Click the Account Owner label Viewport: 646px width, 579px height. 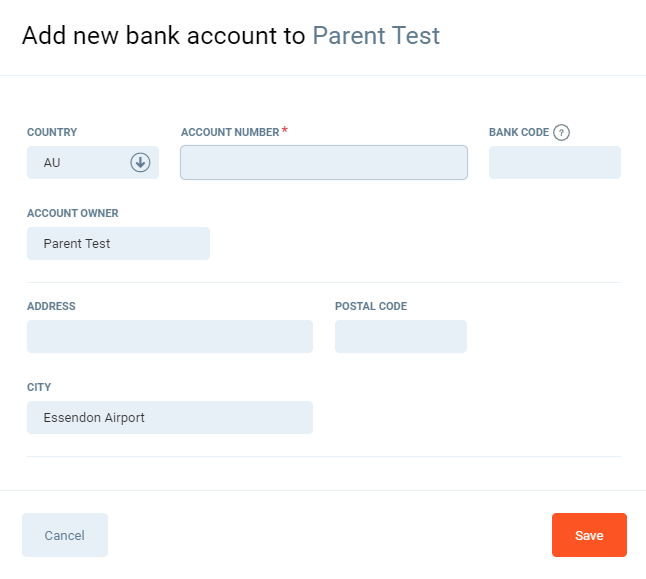73,213
